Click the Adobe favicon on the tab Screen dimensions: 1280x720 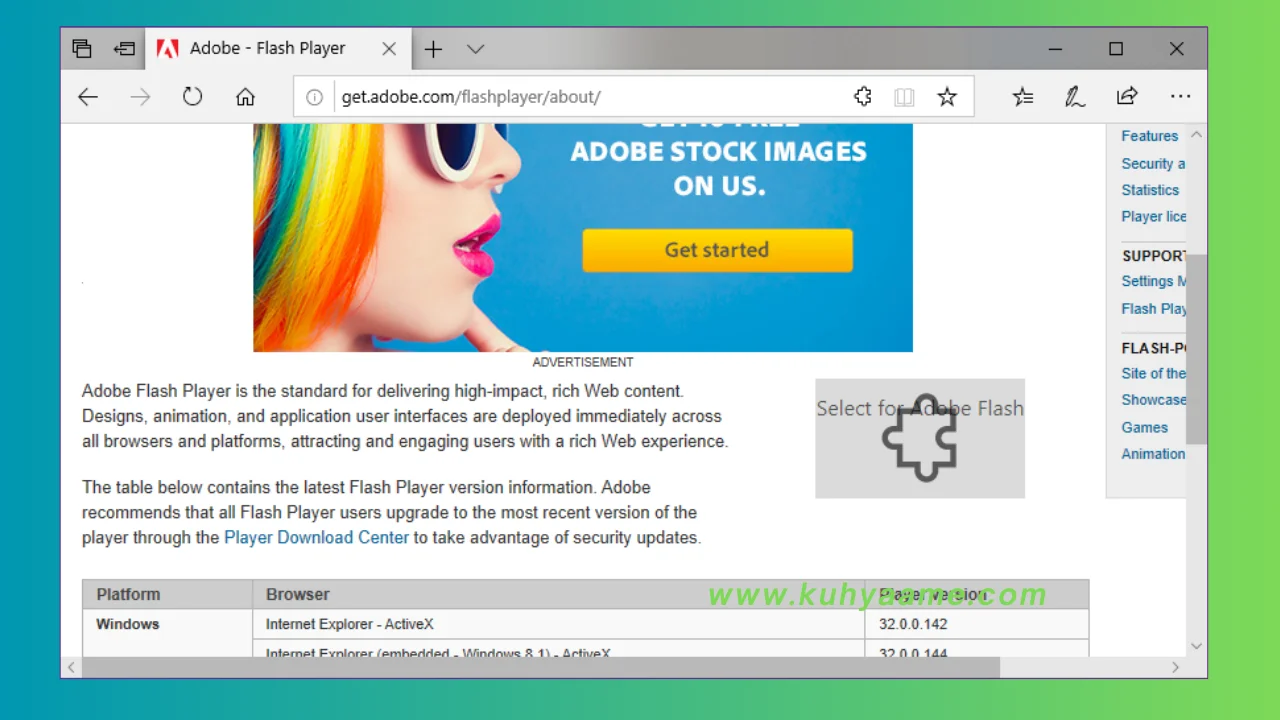(168, 49)
